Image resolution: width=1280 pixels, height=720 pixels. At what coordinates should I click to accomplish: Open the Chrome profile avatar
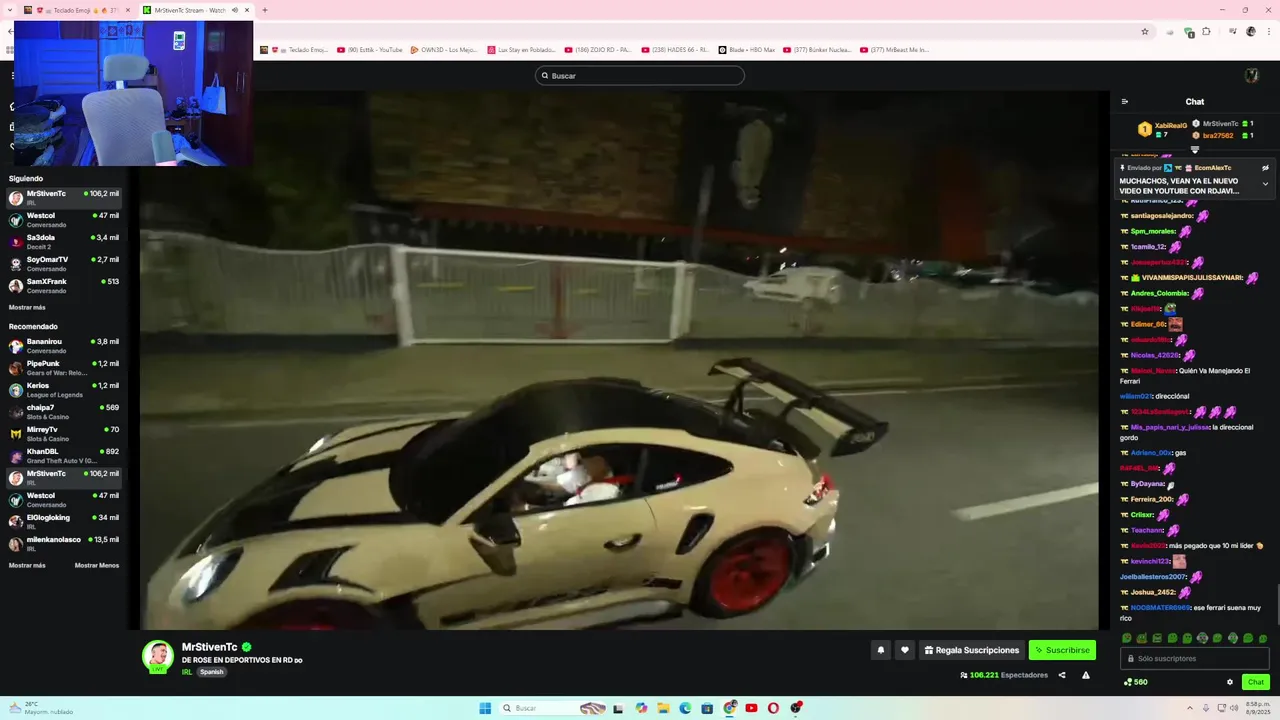(1250, 31)
